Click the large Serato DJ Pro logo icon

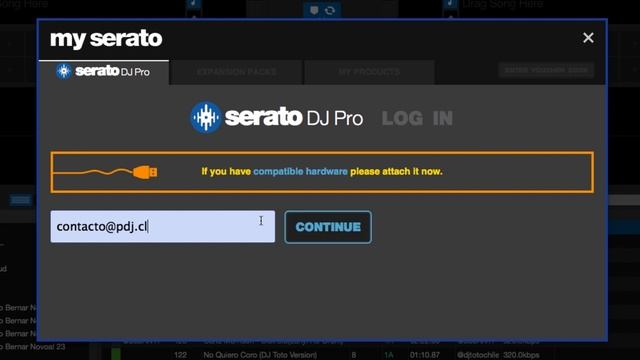[x=206, y=118]
